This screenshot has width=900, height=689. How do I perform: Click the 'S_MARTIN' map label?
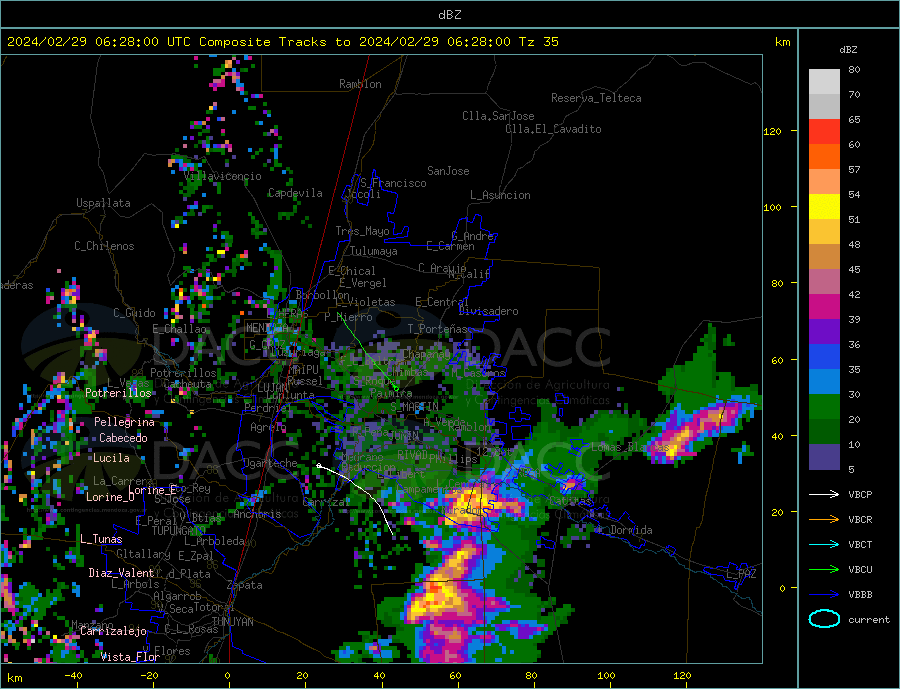414,407
